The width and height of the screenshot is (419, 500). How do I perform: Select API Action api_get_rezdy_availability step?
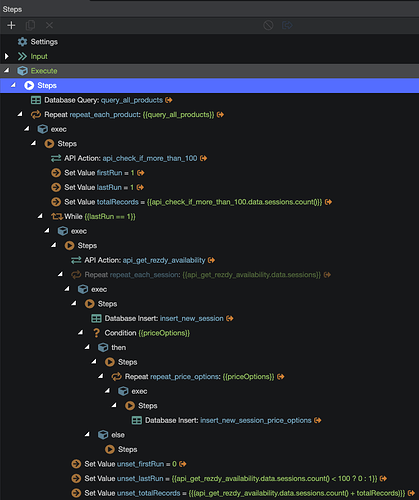(209, 260)
